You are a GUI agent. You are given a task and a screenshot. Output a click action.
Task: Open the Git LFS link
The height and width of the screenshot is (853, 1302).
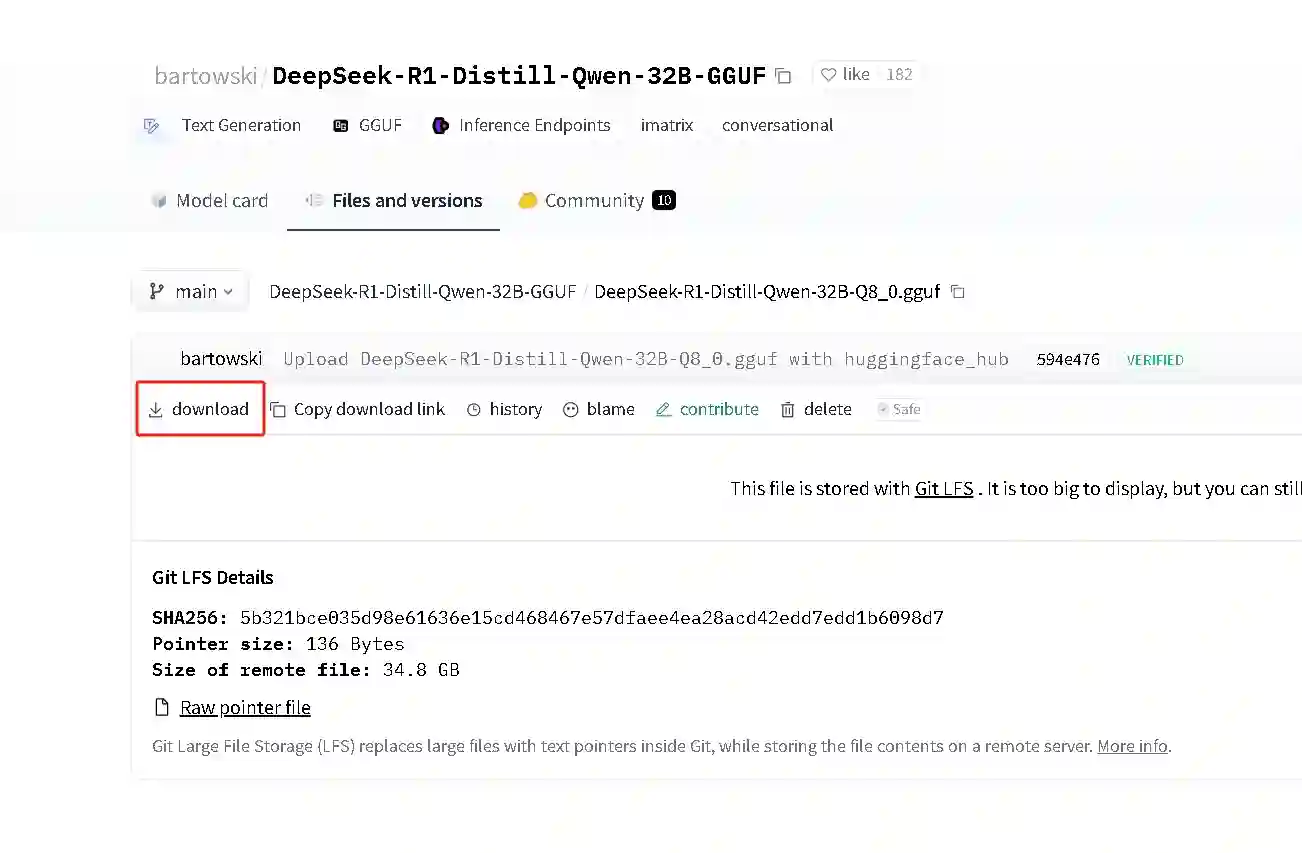click(x=944, y=489)
